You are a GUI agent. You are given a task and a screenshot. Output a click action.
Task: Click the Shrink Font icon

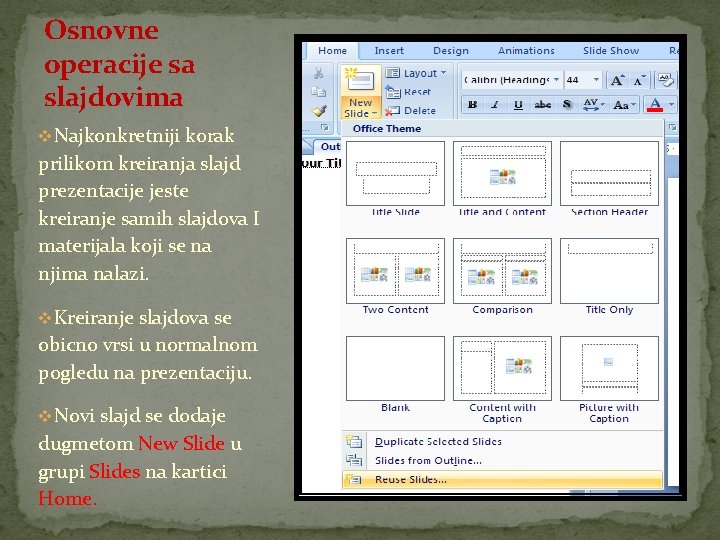(639, 80)
